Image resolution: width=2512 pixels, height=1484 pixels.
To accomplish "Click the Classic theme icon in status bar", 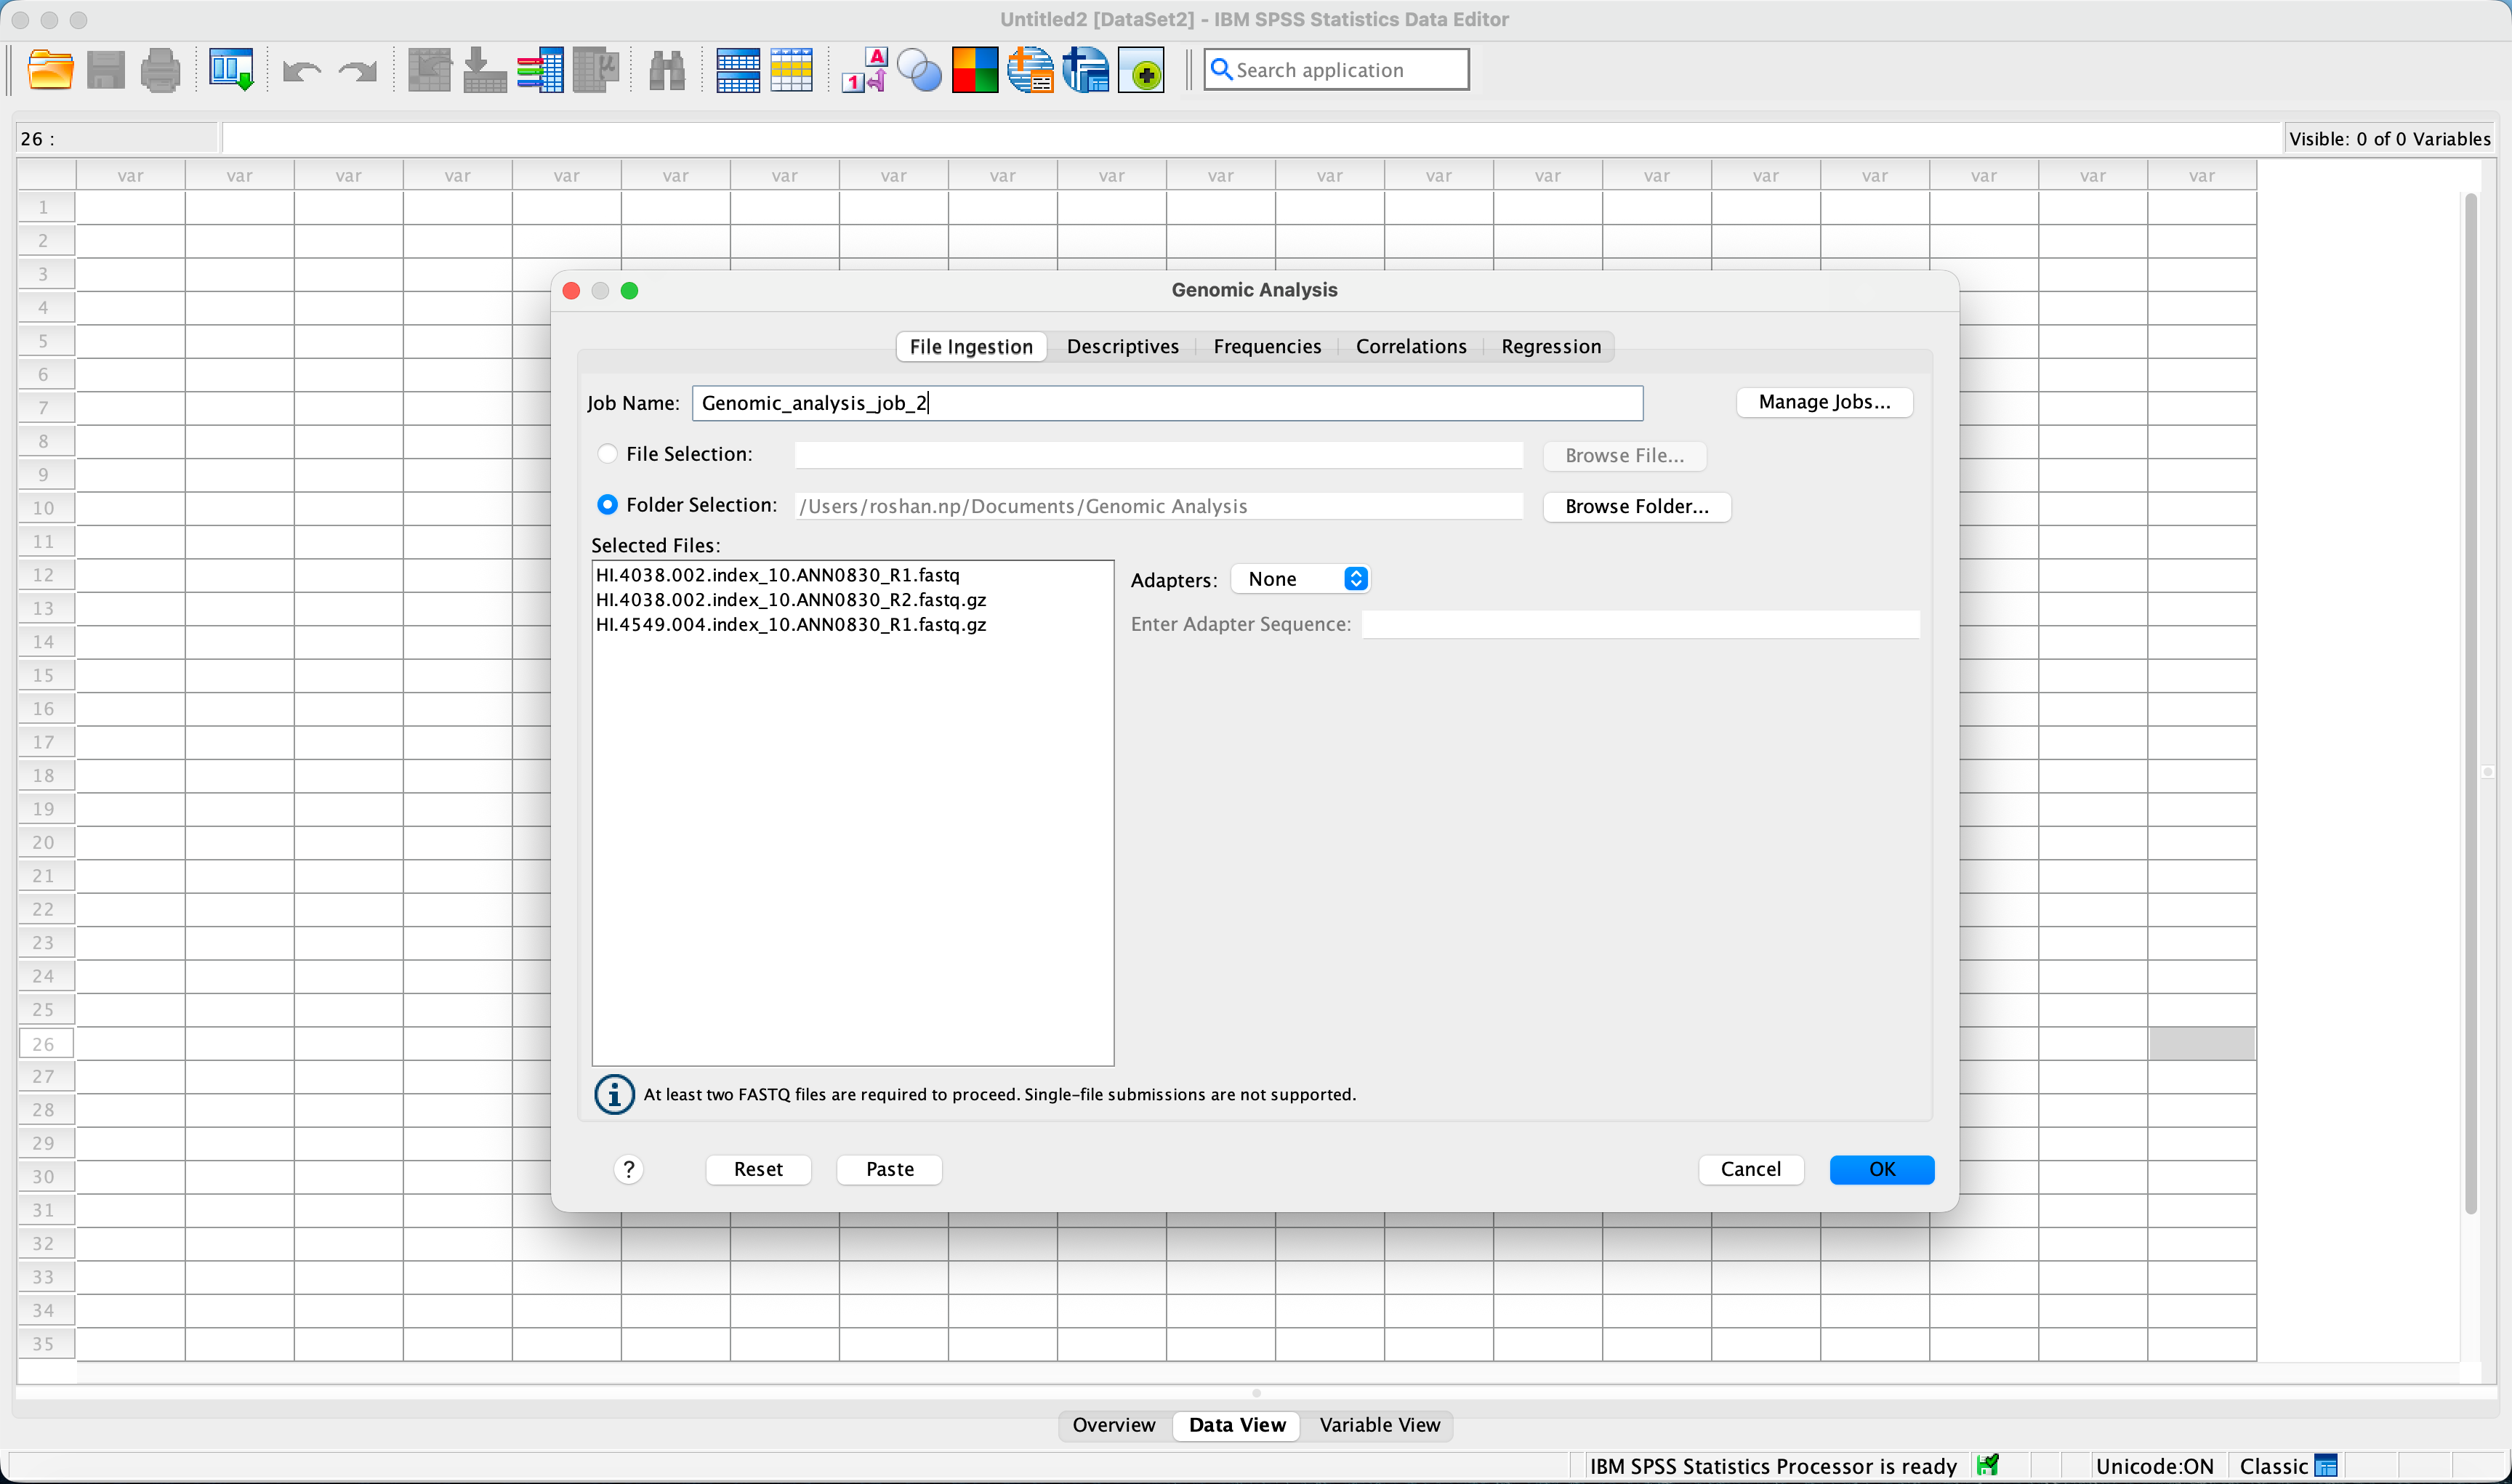I will click(2326, 1466).
